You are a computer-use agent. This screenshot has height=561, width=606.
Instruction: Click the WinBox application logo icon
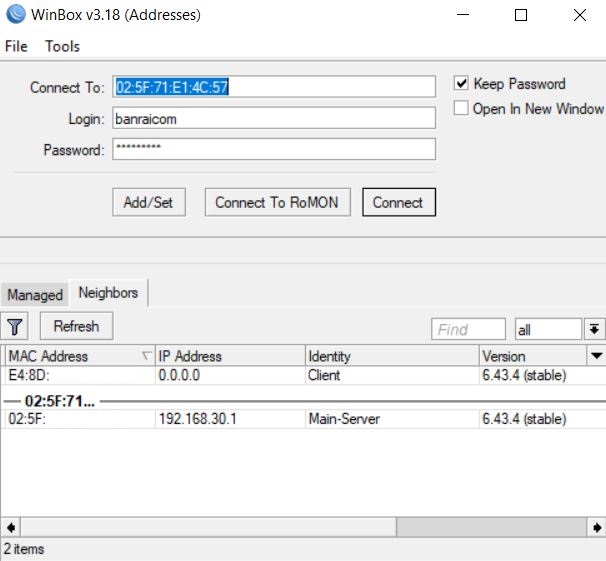16,14
